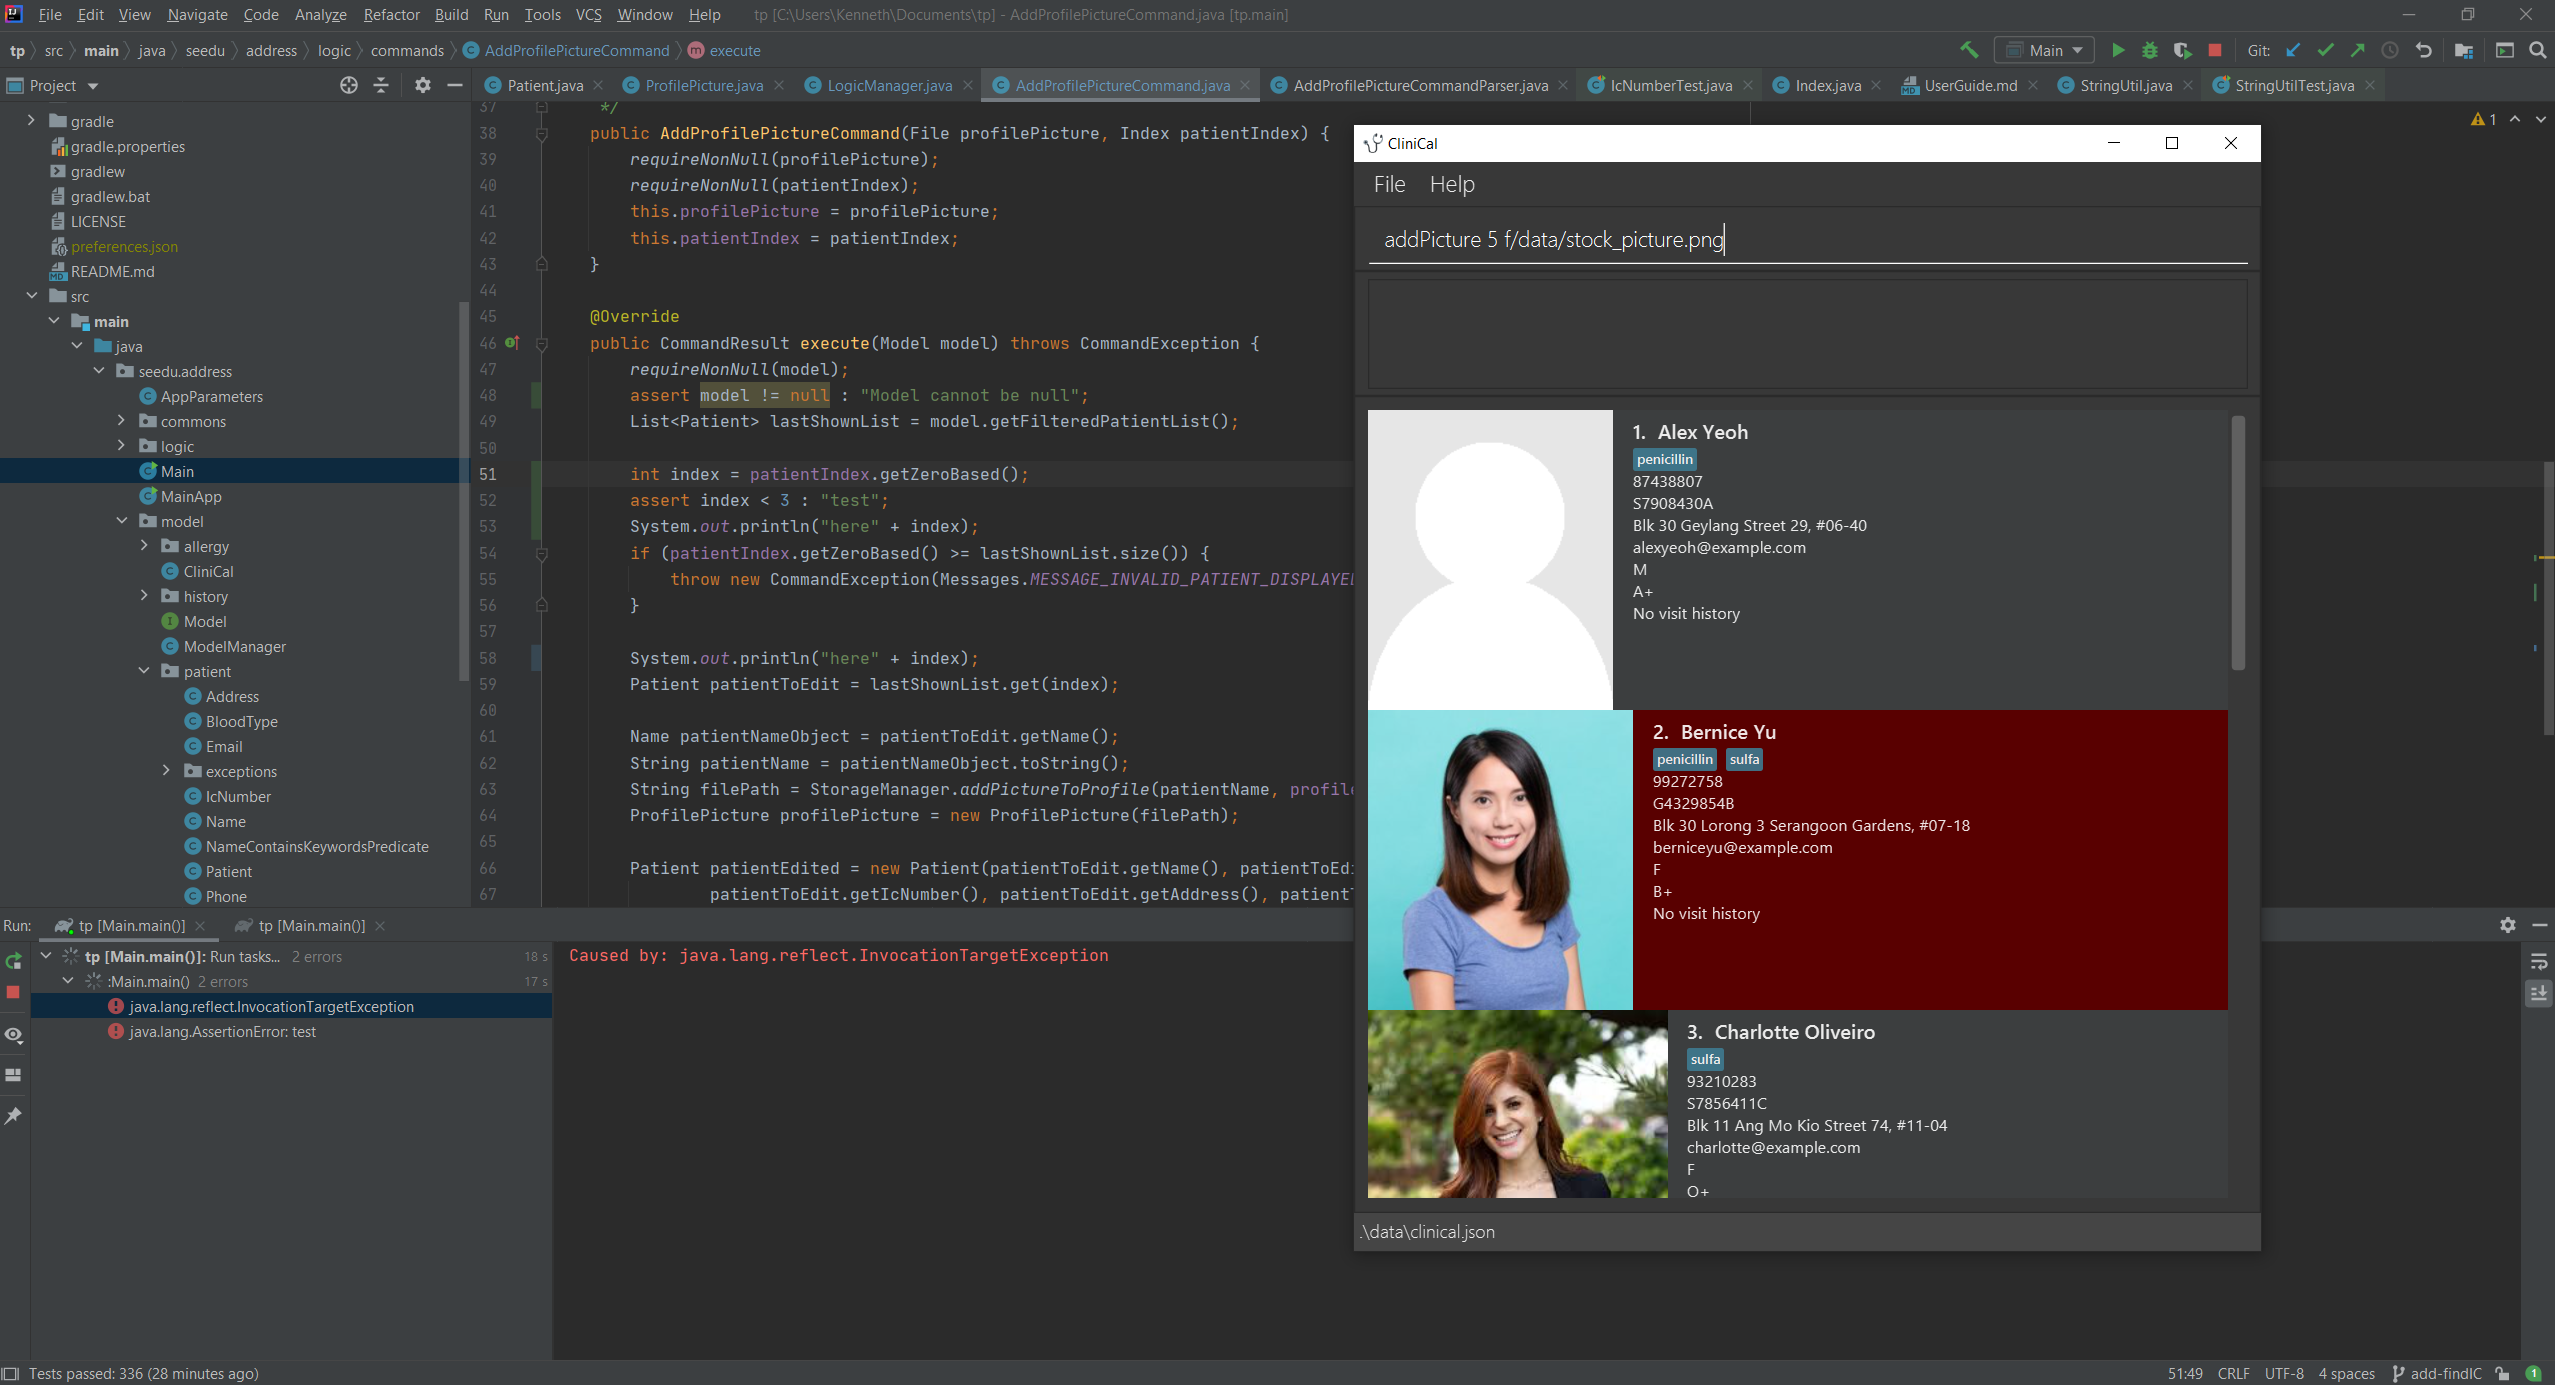
Task: Open the Refactor menu
Action: (x=391, y=15)
